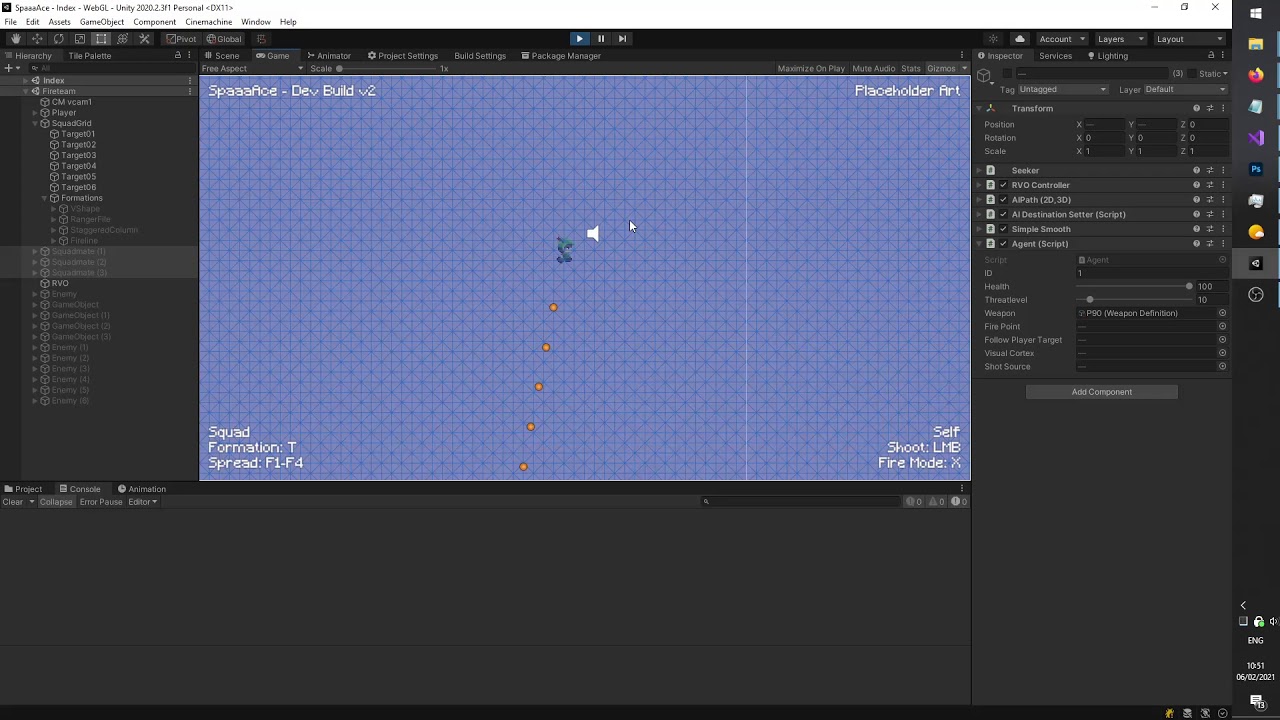
Task: Select the Hand tool in the toolbar
Action: [x=15, y=39]
